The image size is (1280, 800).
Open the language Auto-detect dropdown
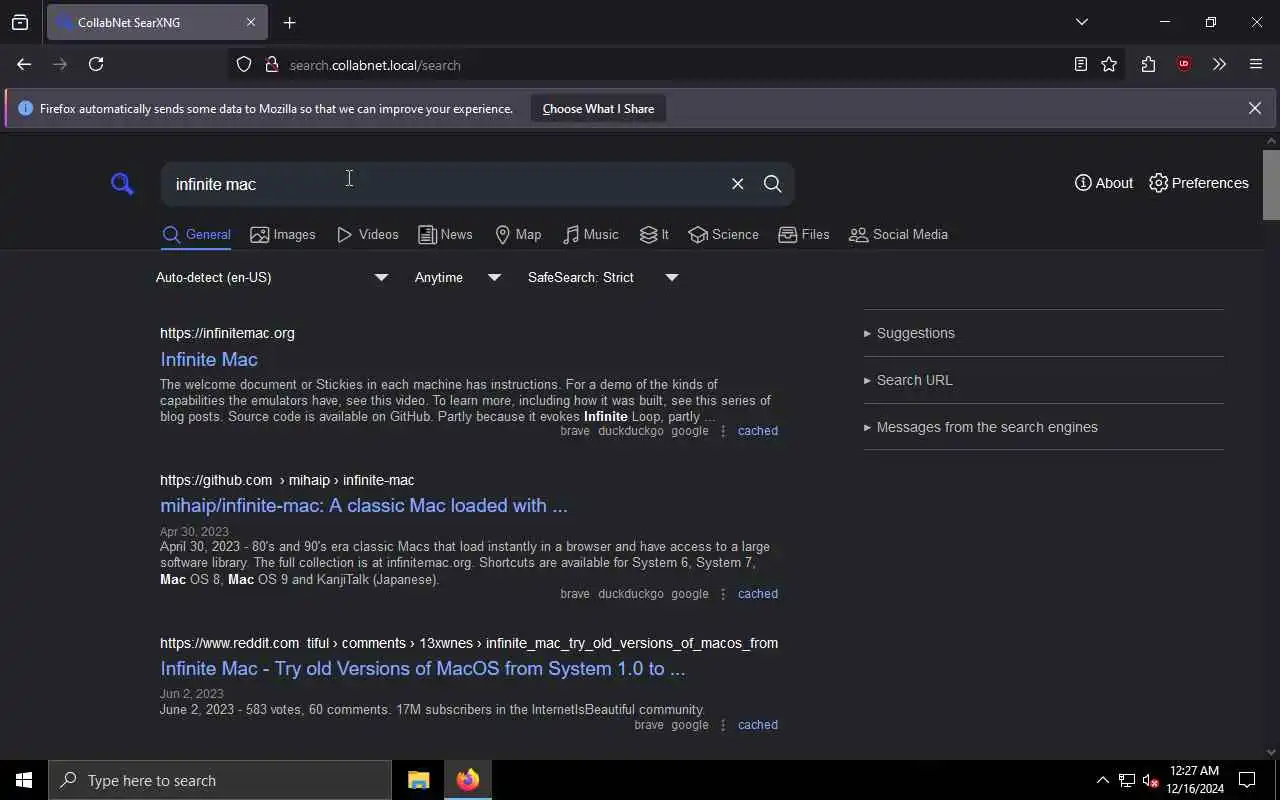pos(272,277)
